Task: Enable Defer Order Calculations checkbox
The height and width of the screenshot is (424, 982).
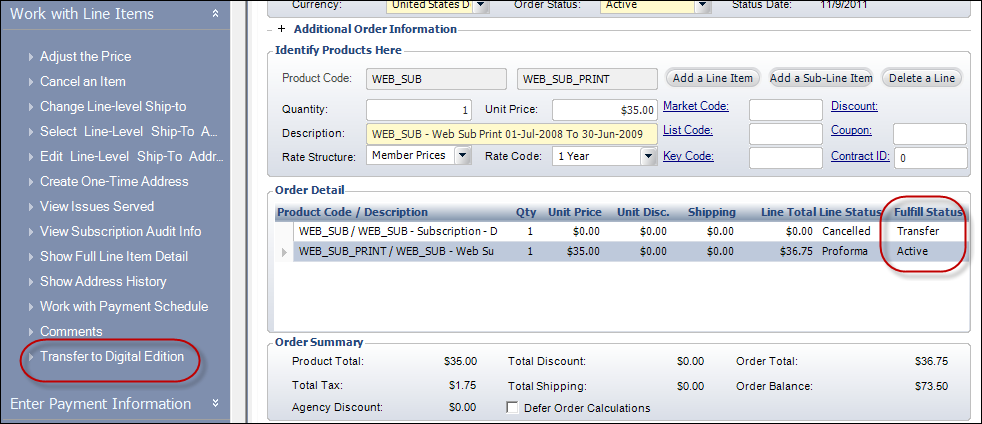Action: tap(513, 408)
